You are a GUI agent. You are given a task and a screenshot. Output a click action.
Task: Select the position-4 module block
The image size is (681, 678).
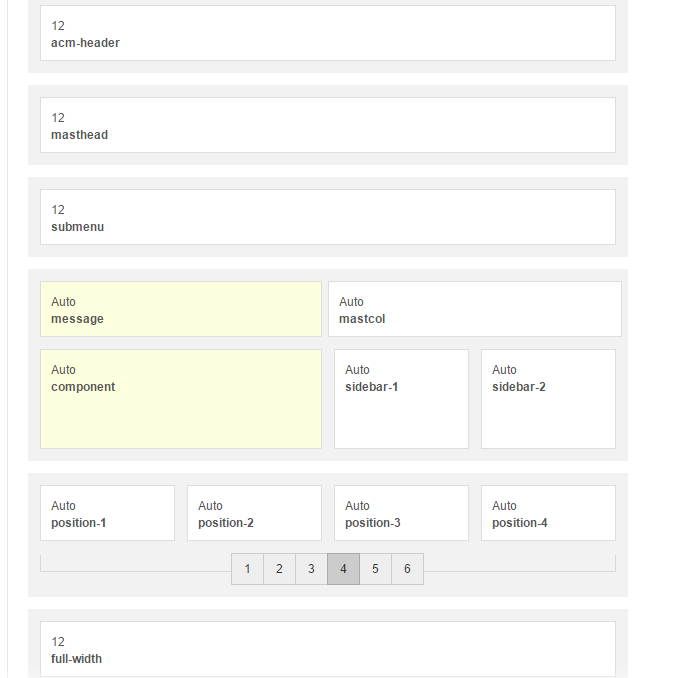pos(548,513)
